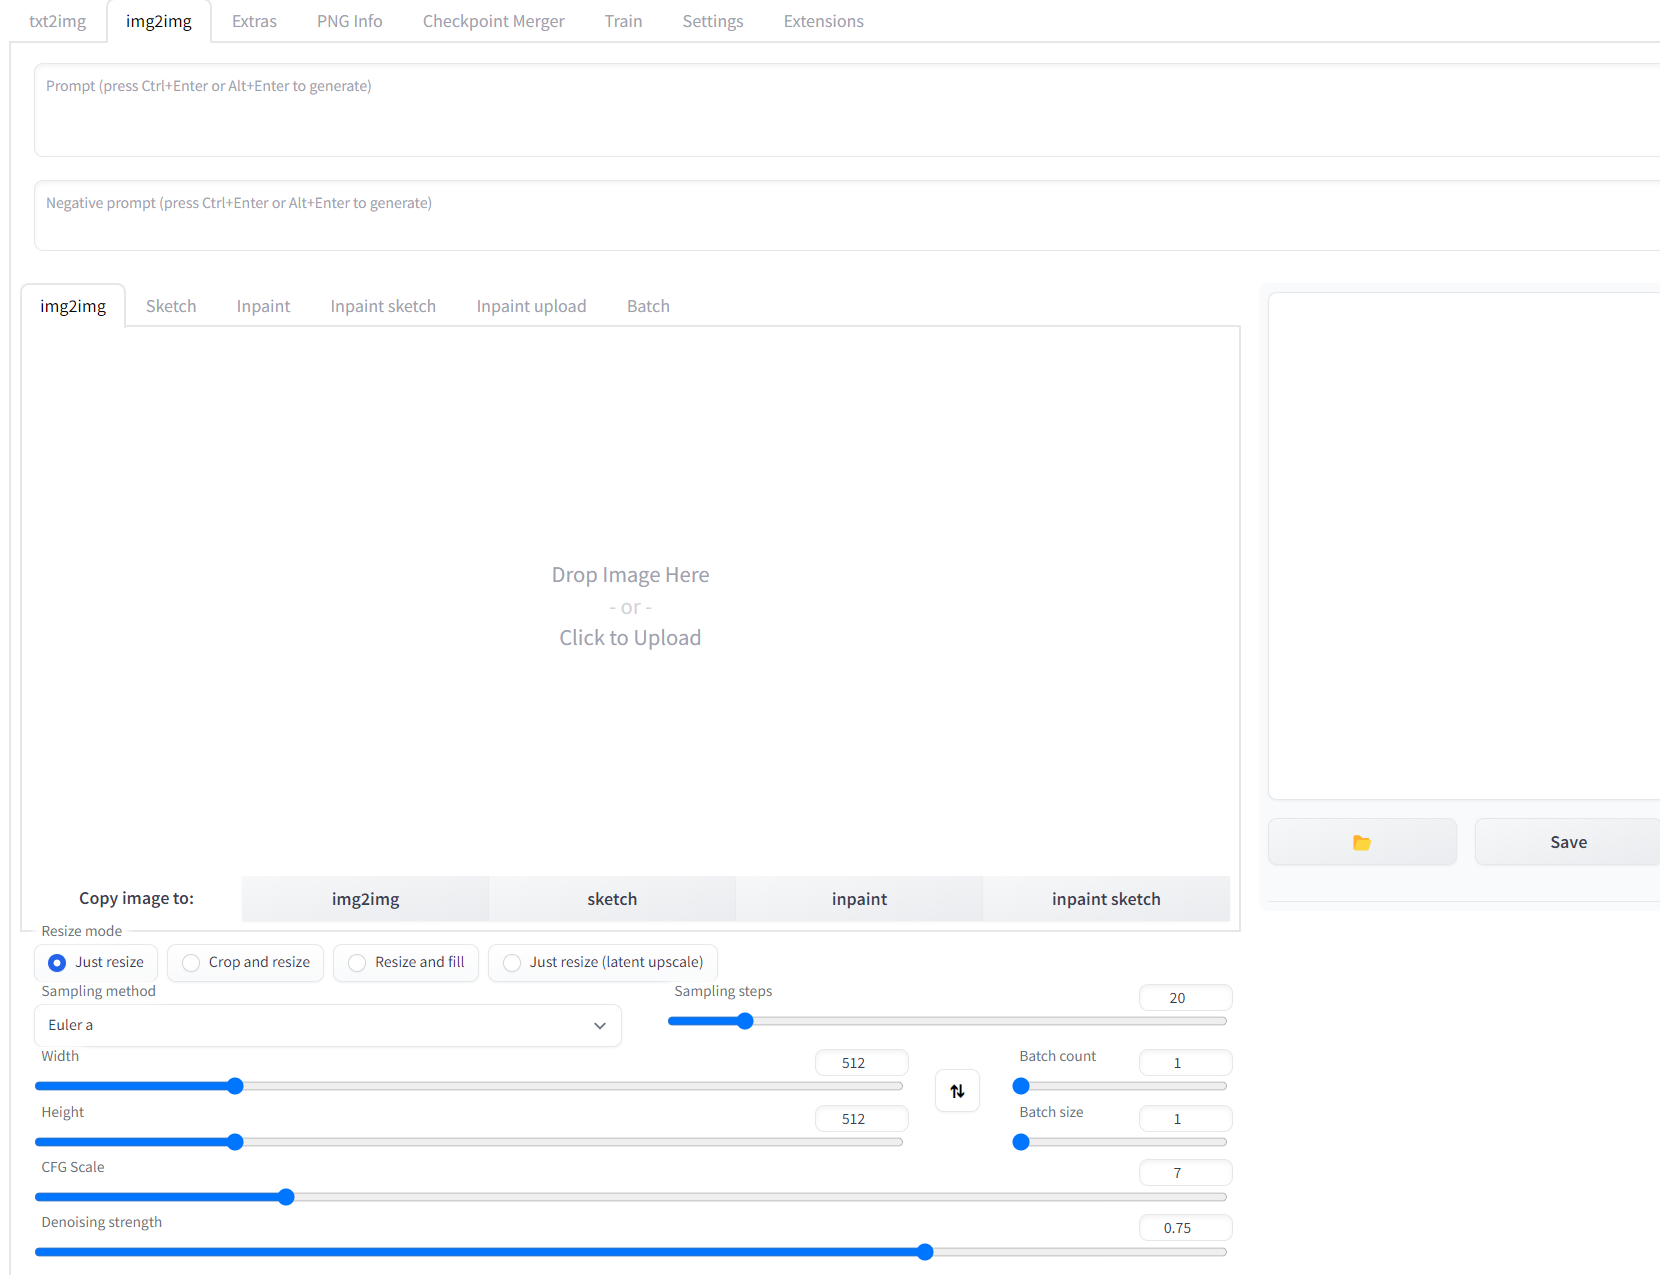The image size is (1660, 1275).
Task: Open the Sampling method dropdown
Action: pyautogui.click(x=327, y=1025)
